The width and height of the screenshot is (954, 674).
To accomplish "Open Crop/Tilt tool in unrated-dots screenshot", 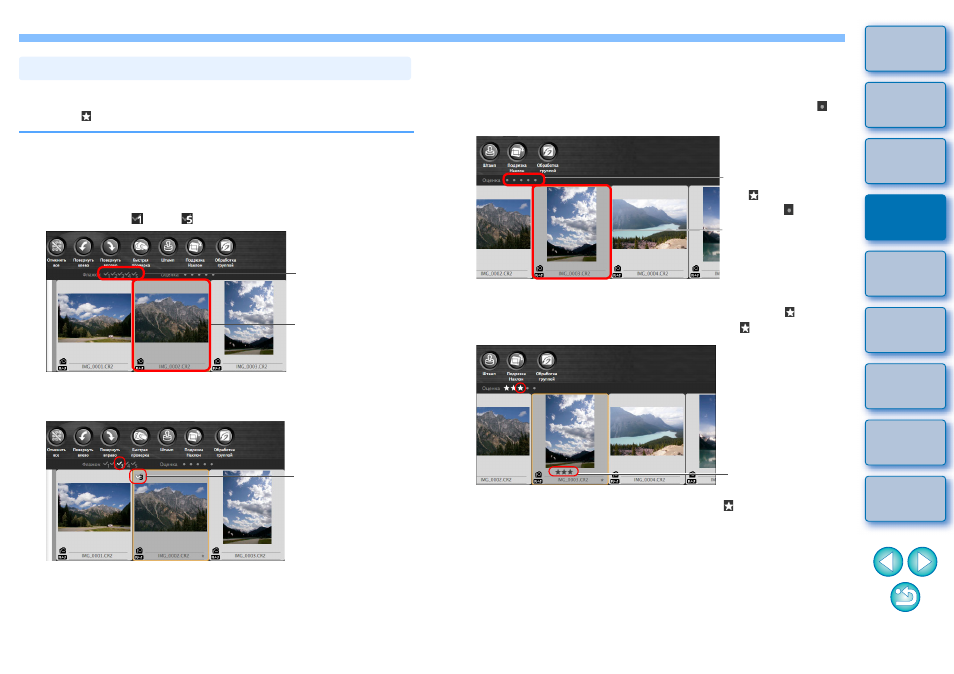I will coord(517,151).
